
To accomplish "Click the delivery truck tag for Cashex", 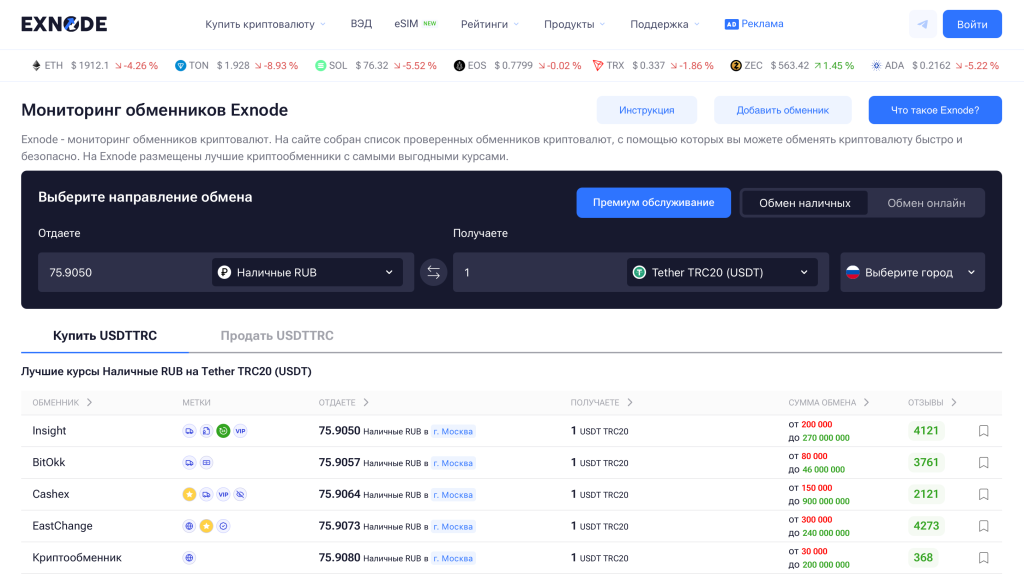I will click(206, 494).
